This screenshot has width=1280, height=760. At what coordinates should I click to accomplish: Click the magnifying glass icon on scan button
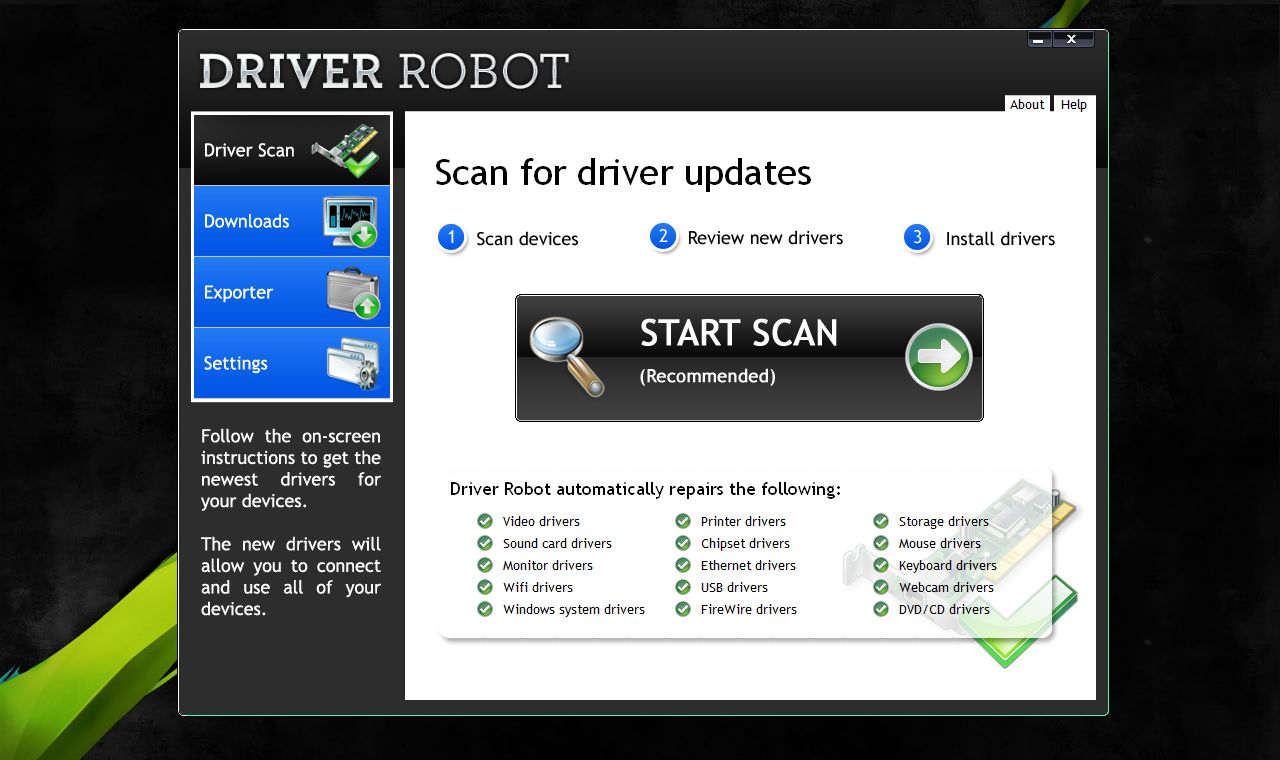click(568, 356)
